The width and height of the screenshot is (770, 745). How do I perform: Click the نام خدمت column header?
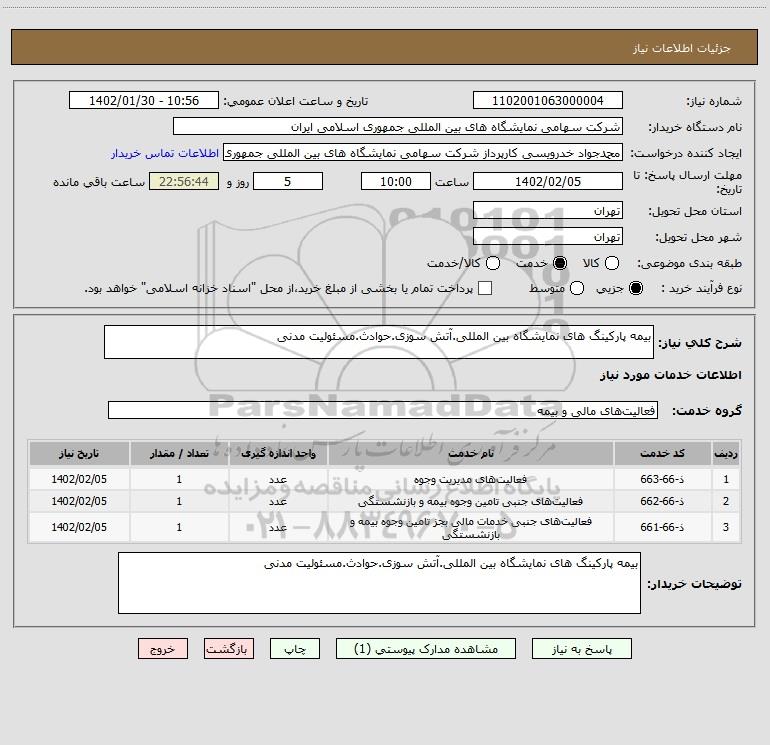(470, 453)
